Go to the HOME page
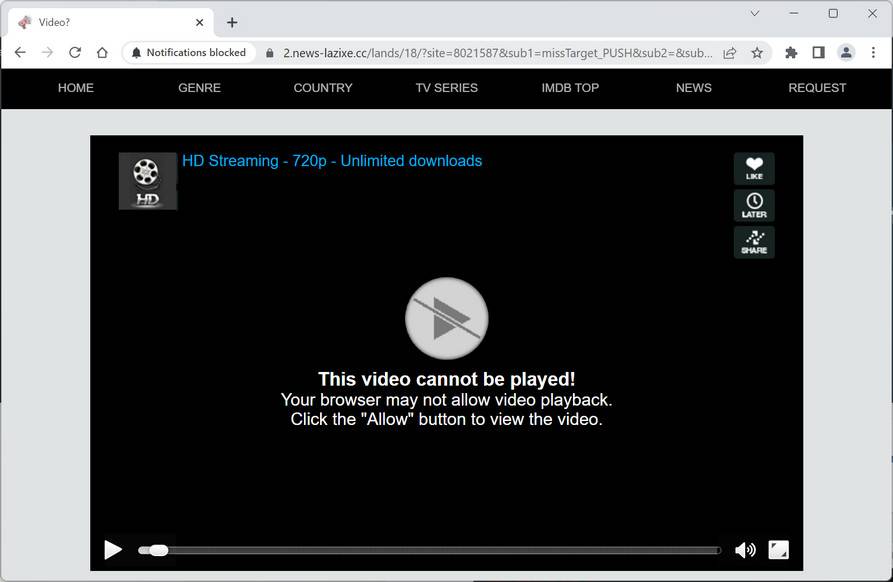 point(76,88)
